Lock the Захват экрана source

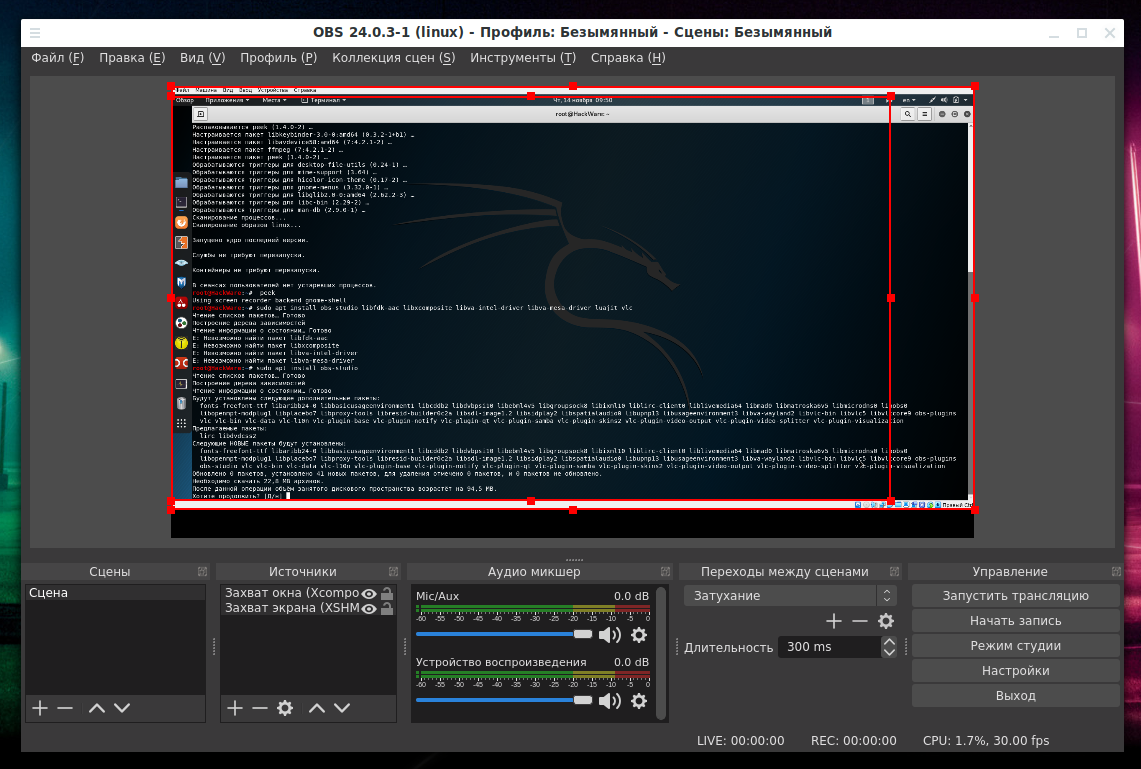[387, 608]
